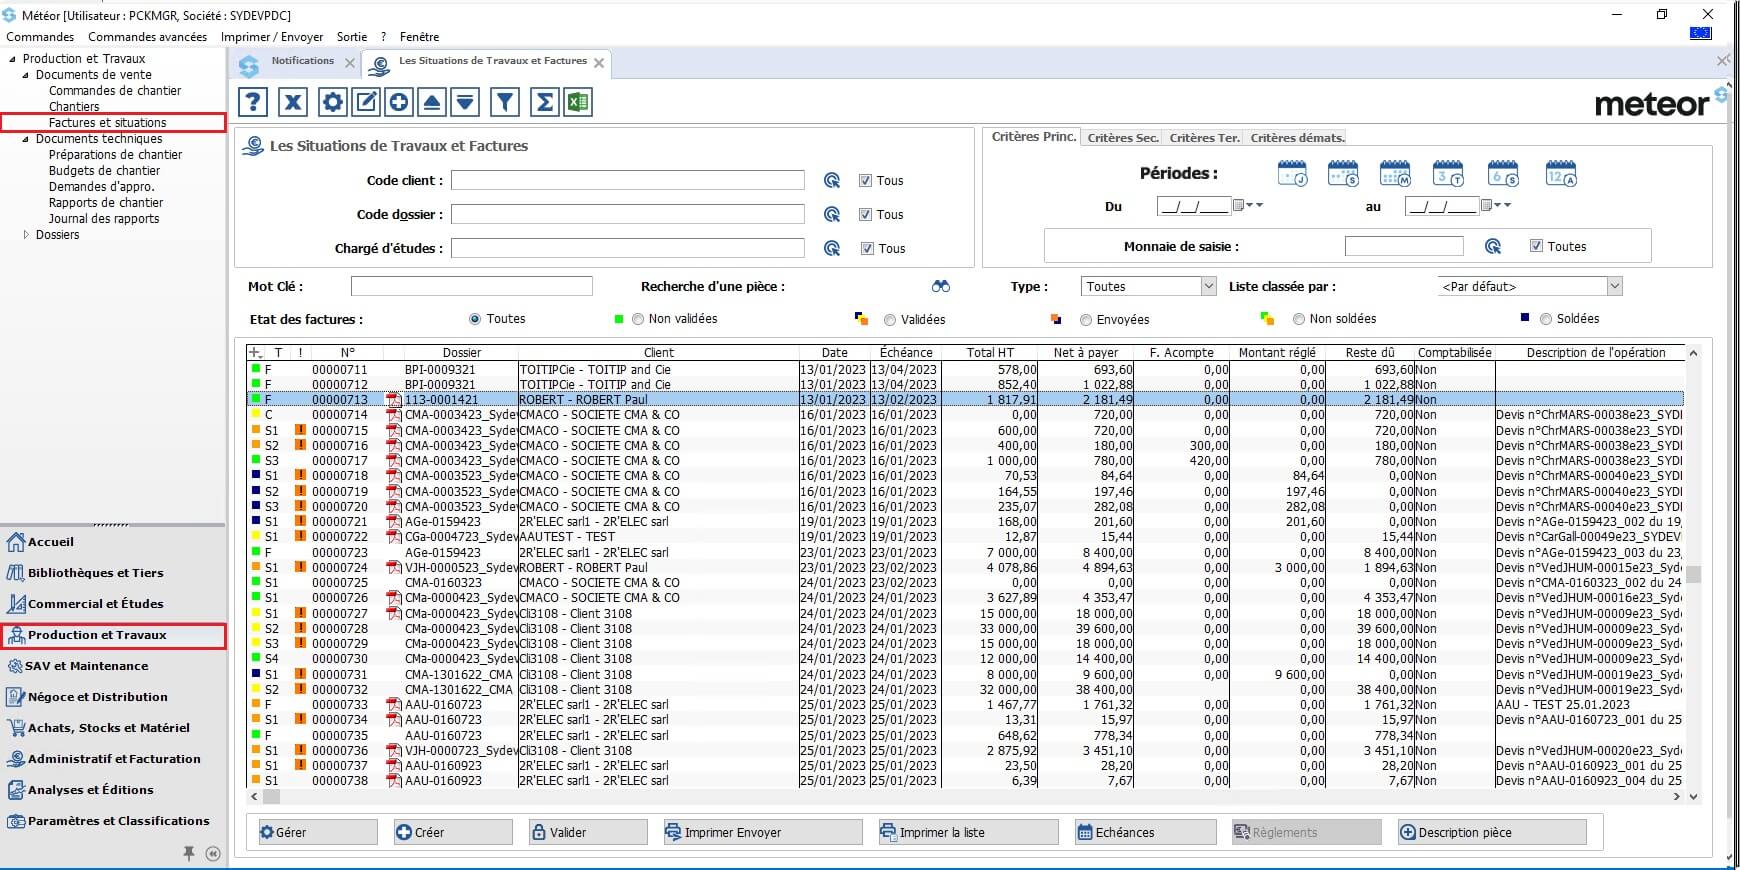Click the Echéances button

pos(1145,832)
